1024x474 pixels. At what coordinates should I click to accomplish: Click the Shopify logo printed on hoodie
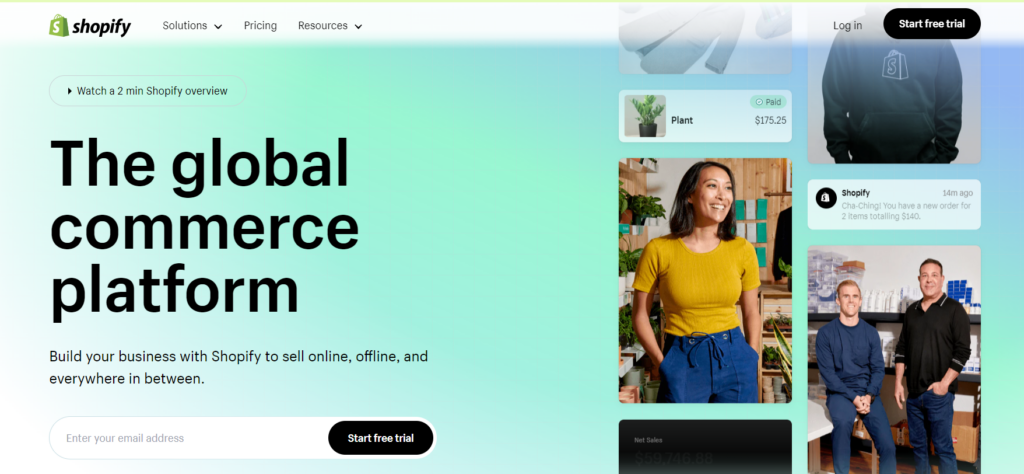pos(893,66)
